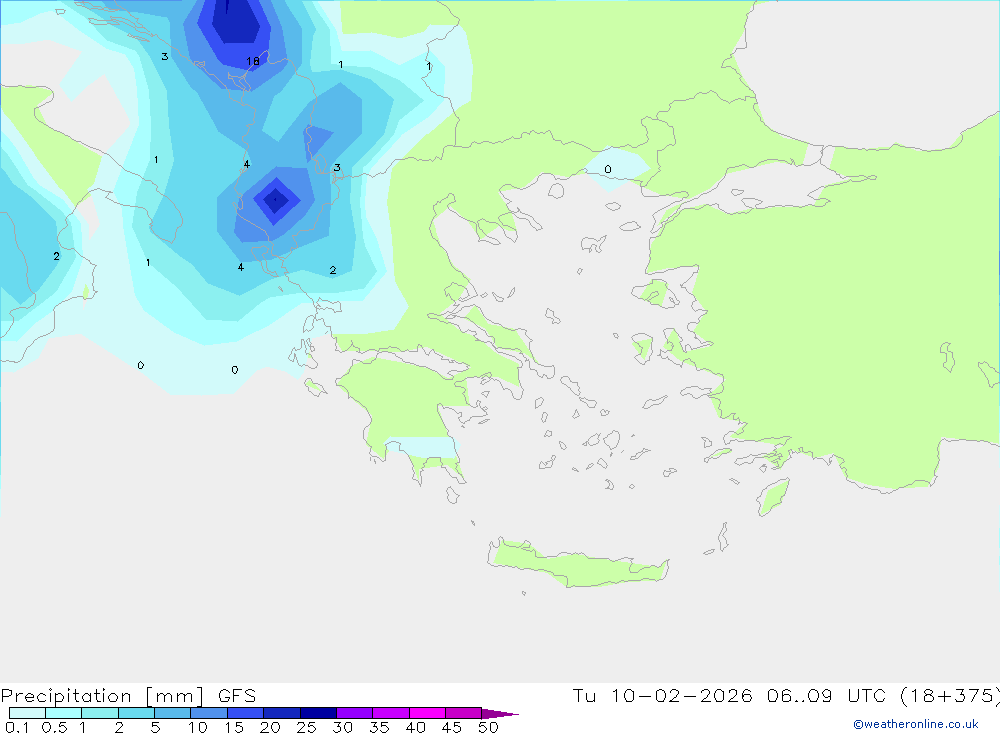Click the 0.5–1 mm legend color swatch

point(63,713)
